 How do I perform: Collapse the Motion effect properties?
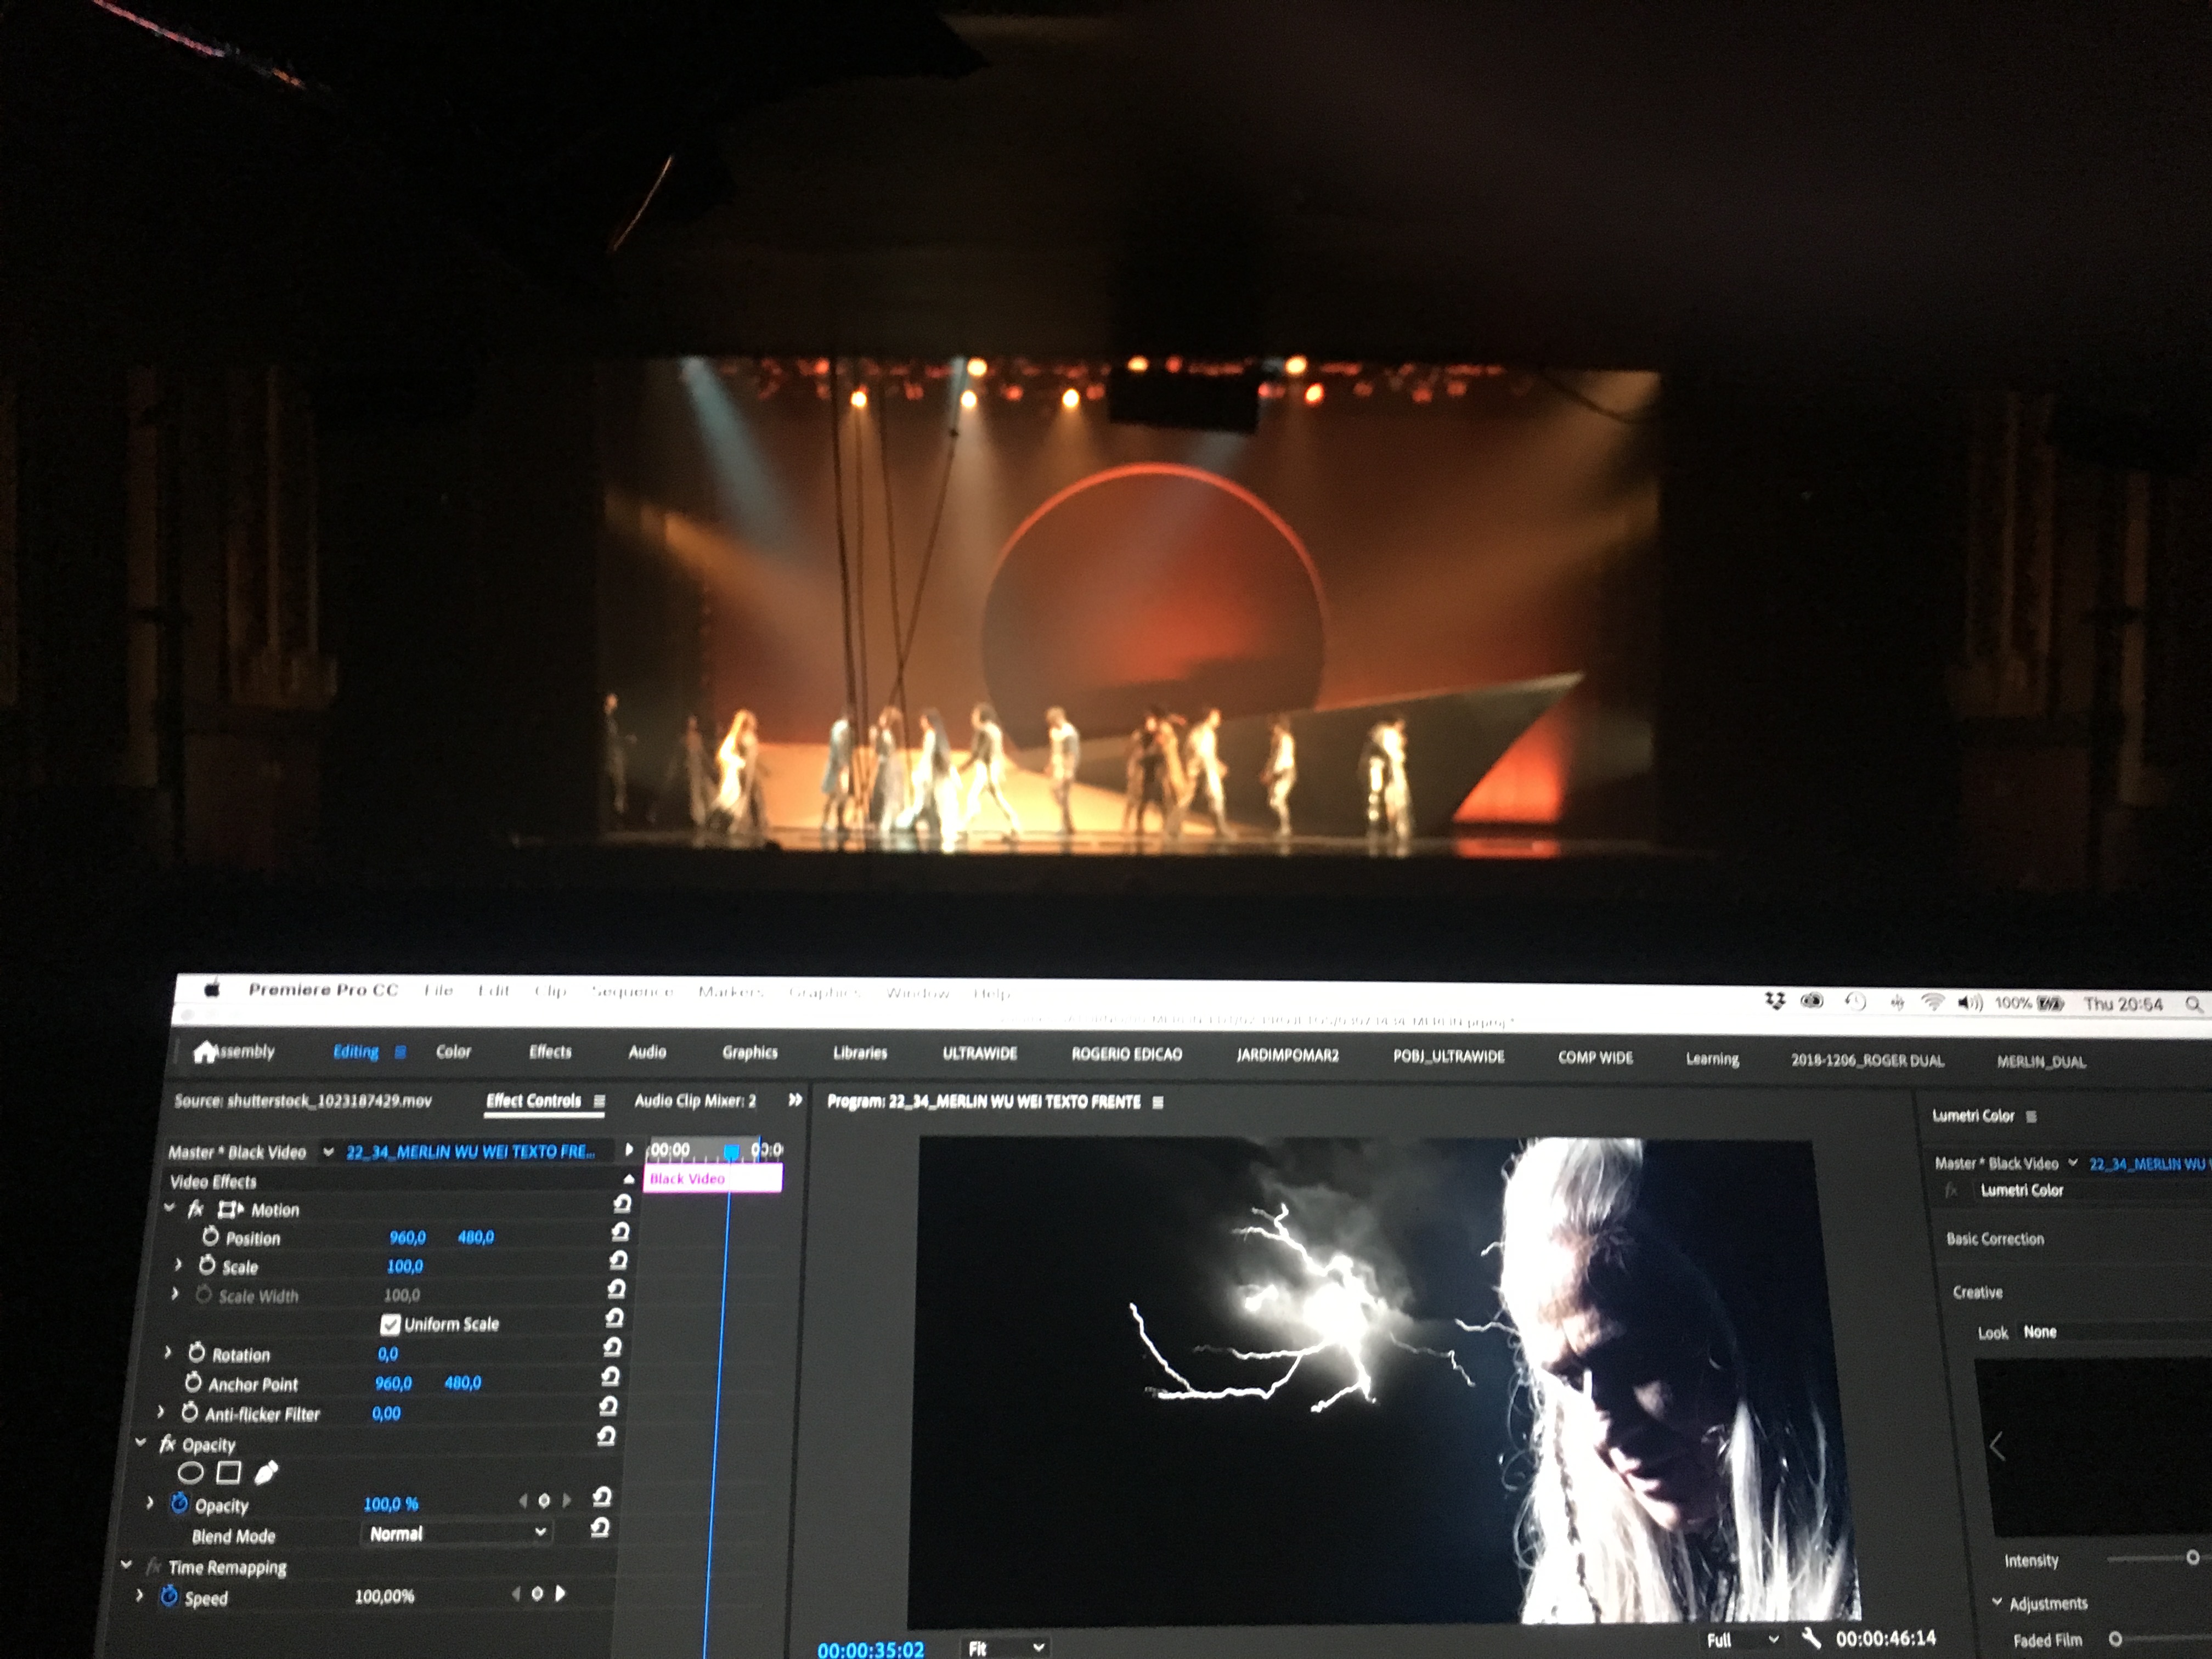169,1208
